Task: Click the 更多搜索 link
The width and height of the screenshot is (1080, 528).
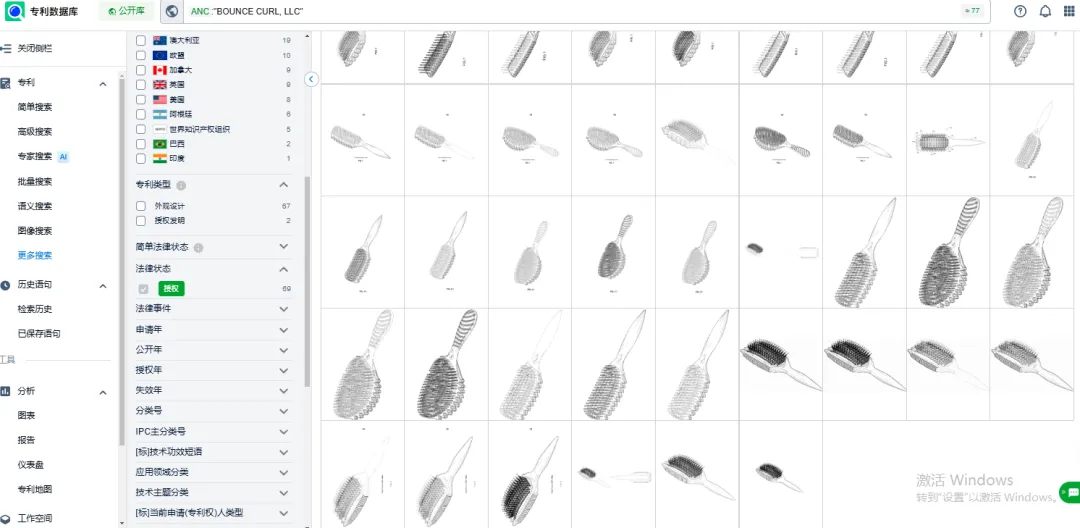Action: (x=35, y=255)
